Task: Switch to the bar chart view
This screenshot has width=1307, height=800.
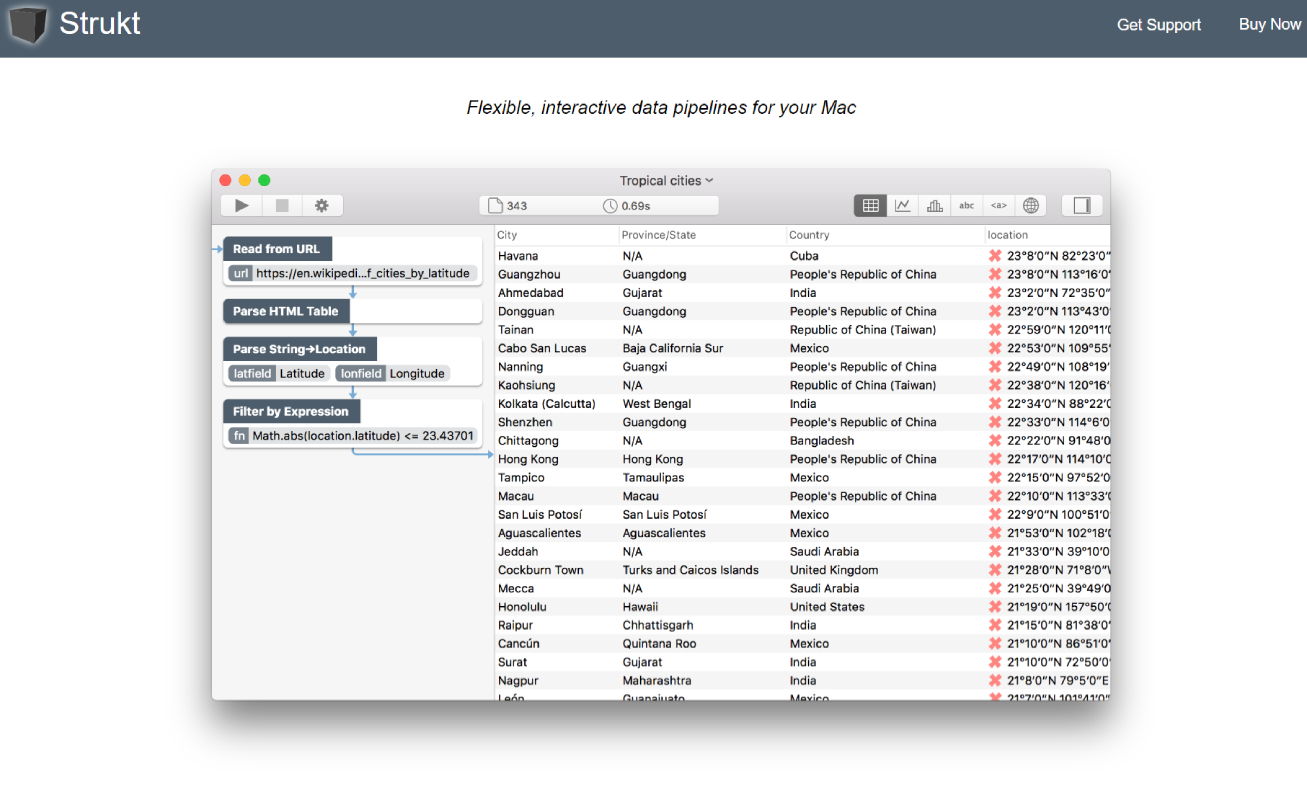Action: (935, 205)
